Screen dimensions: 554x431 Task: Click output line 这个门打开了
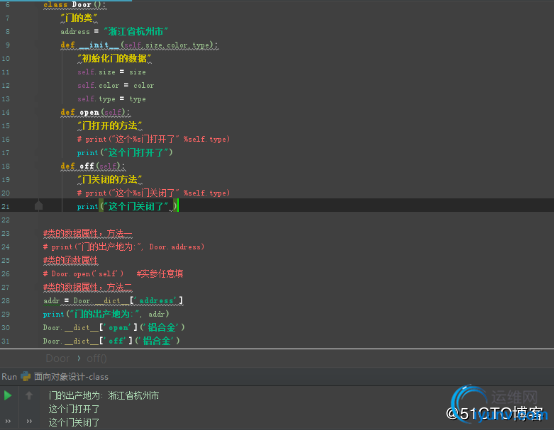coord(74,409)
